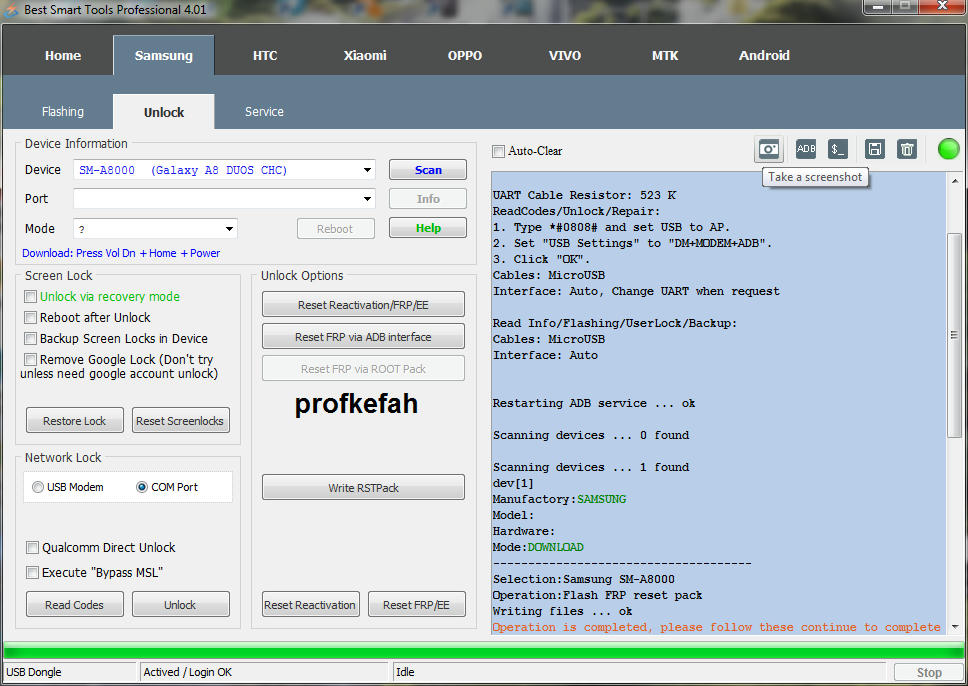
Task: Click the Stop button in status bar
Action: tap(928, 672)
